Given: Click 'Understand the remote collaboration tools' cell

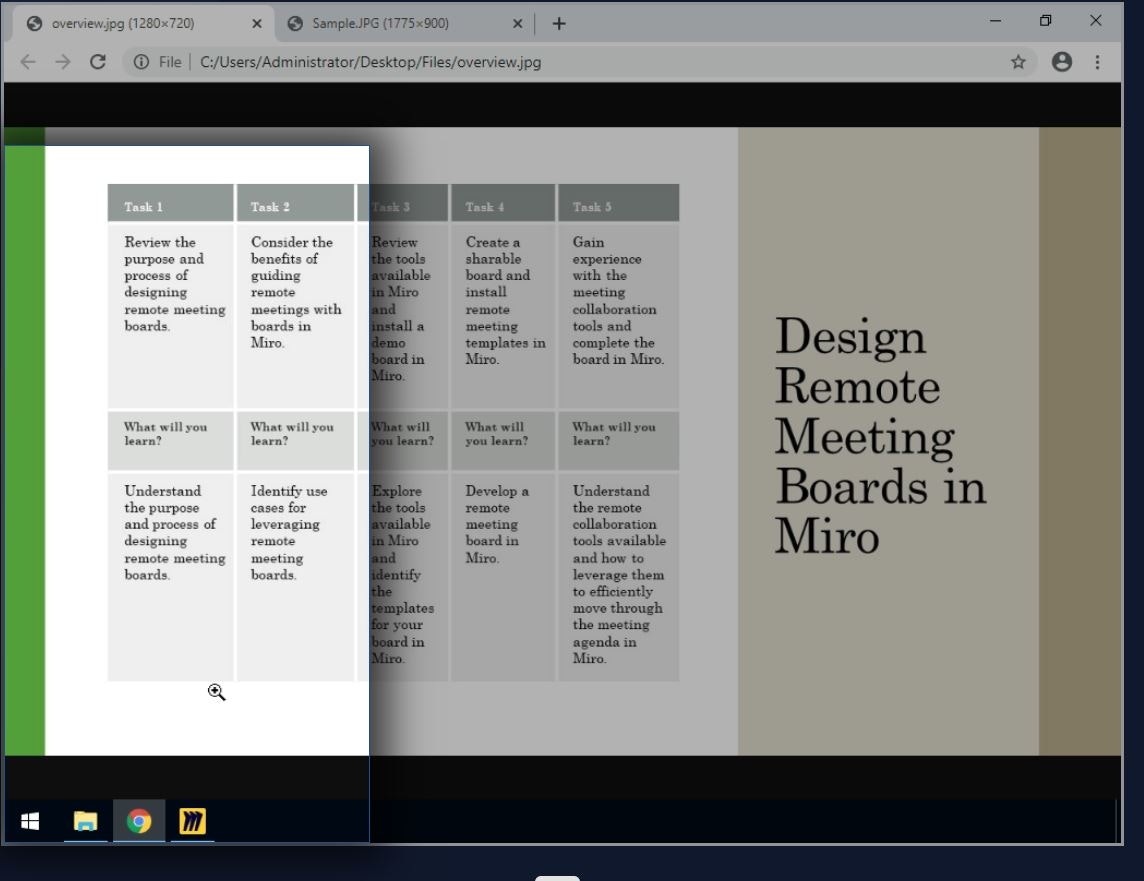Looking at the screenshot, I should 619,577.
